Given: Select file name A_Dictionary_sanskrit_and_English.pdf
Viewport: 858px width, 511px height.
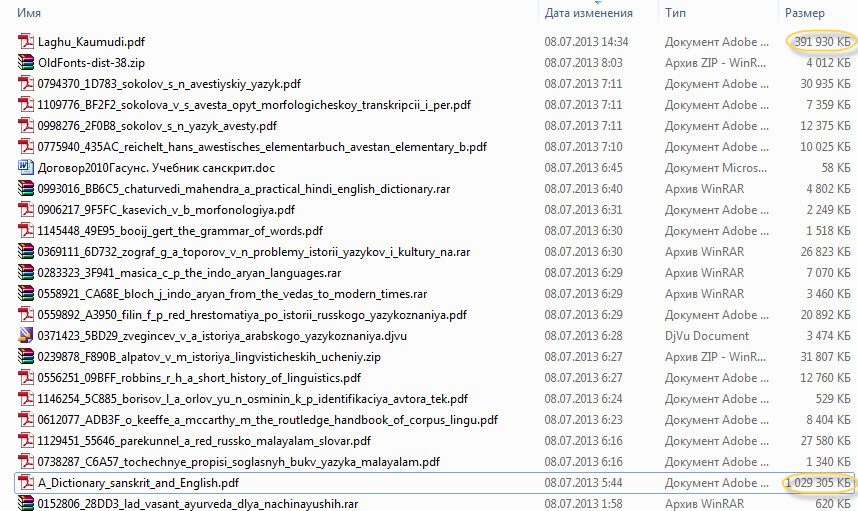Looking at the screenshot, I should pos(138,483).
